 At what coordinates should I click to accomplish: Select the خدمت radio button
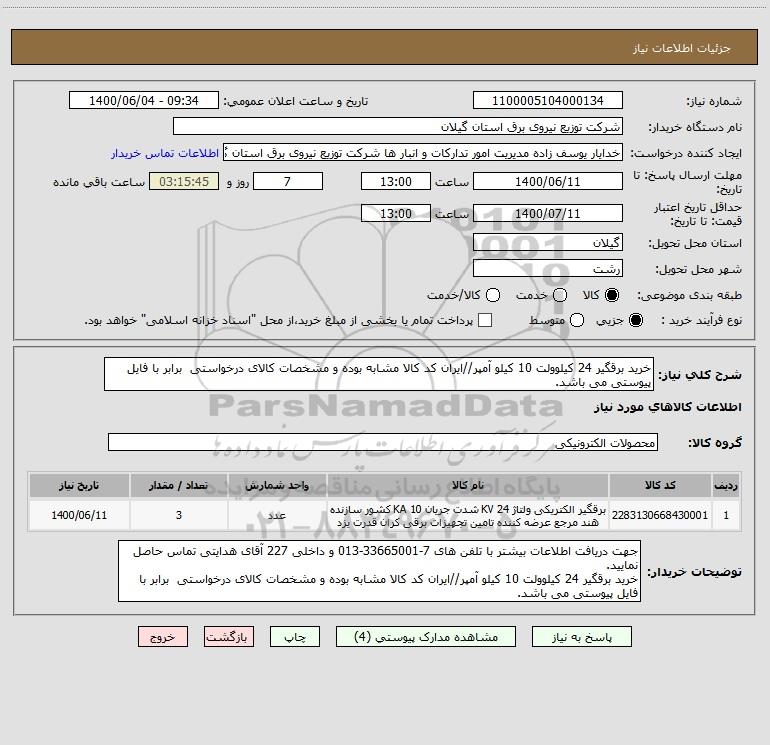pyautogui.click(x=560, y=295)
